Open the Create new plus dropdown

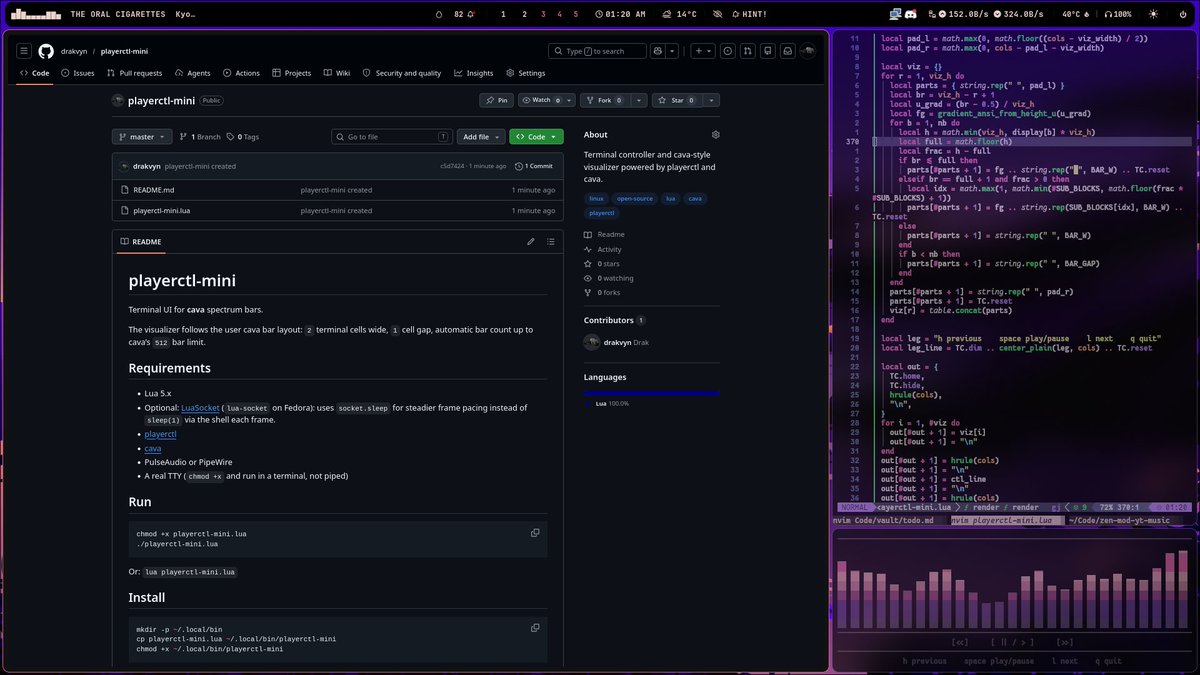pyautogui.click(x=703, y=51)
